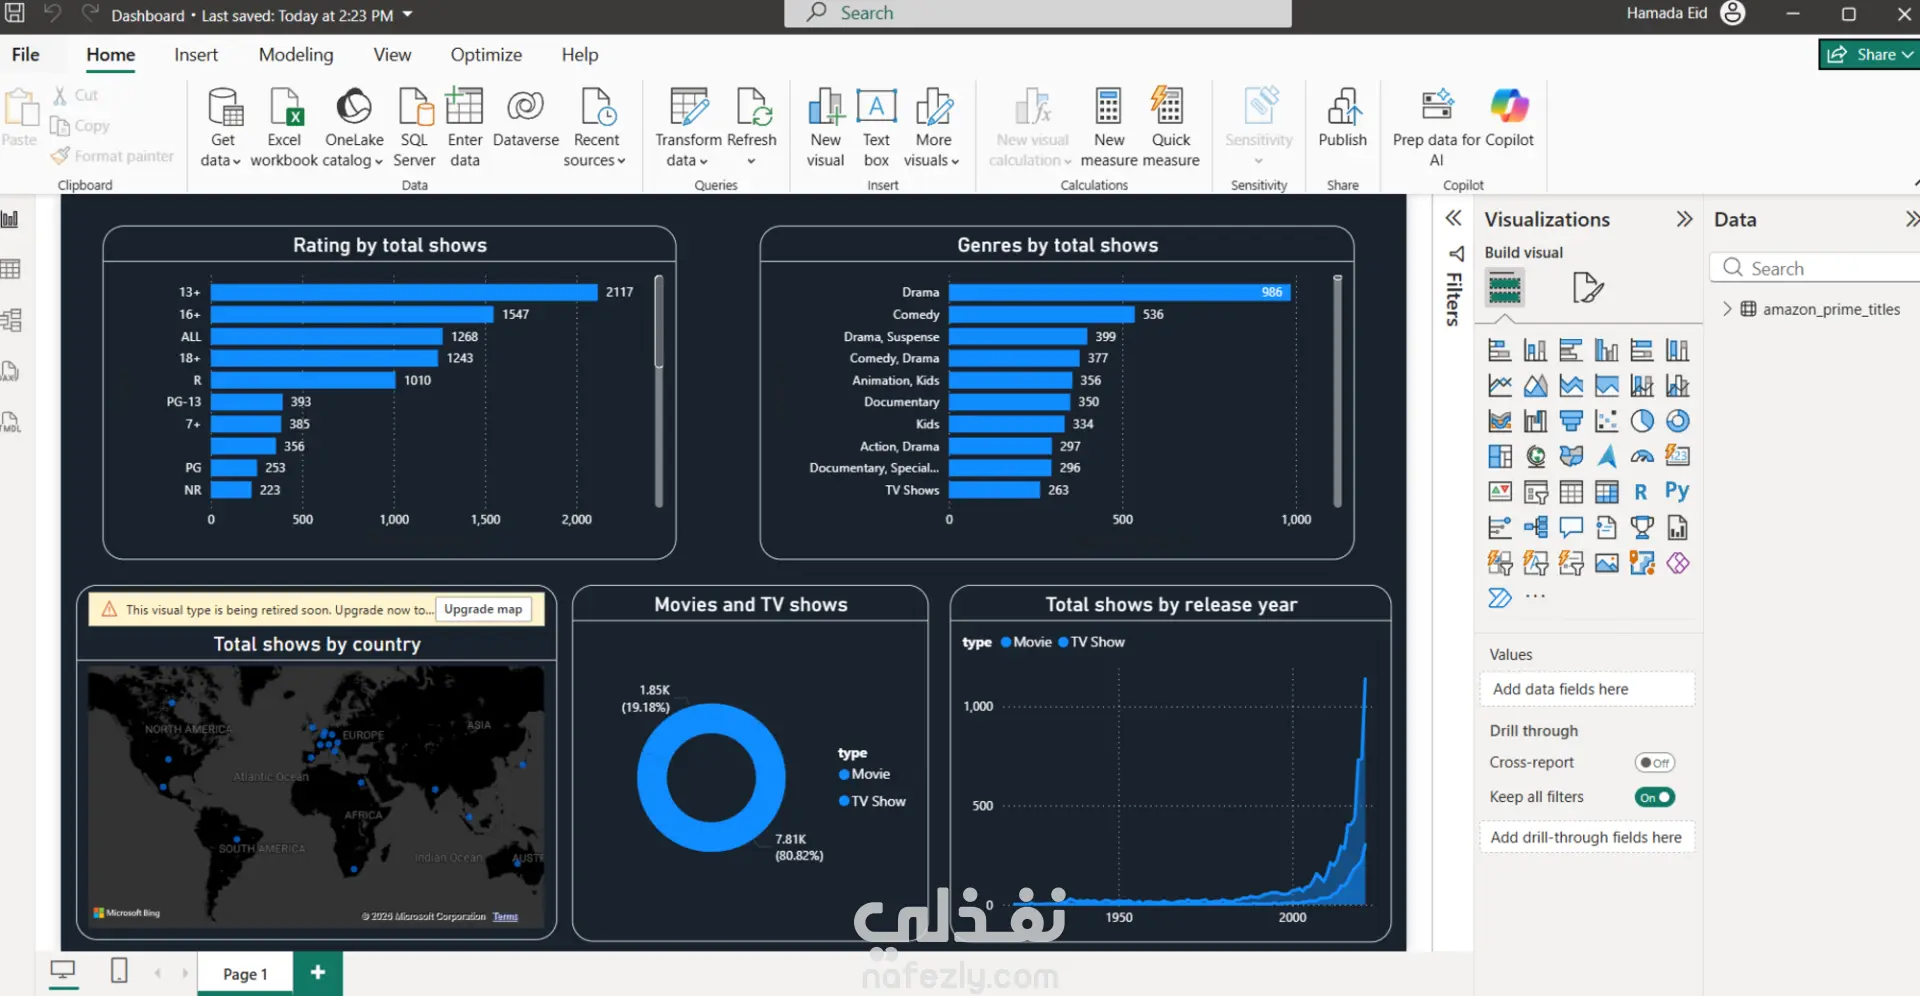Expand the amazon_prime_titles table

(1727, 309)
